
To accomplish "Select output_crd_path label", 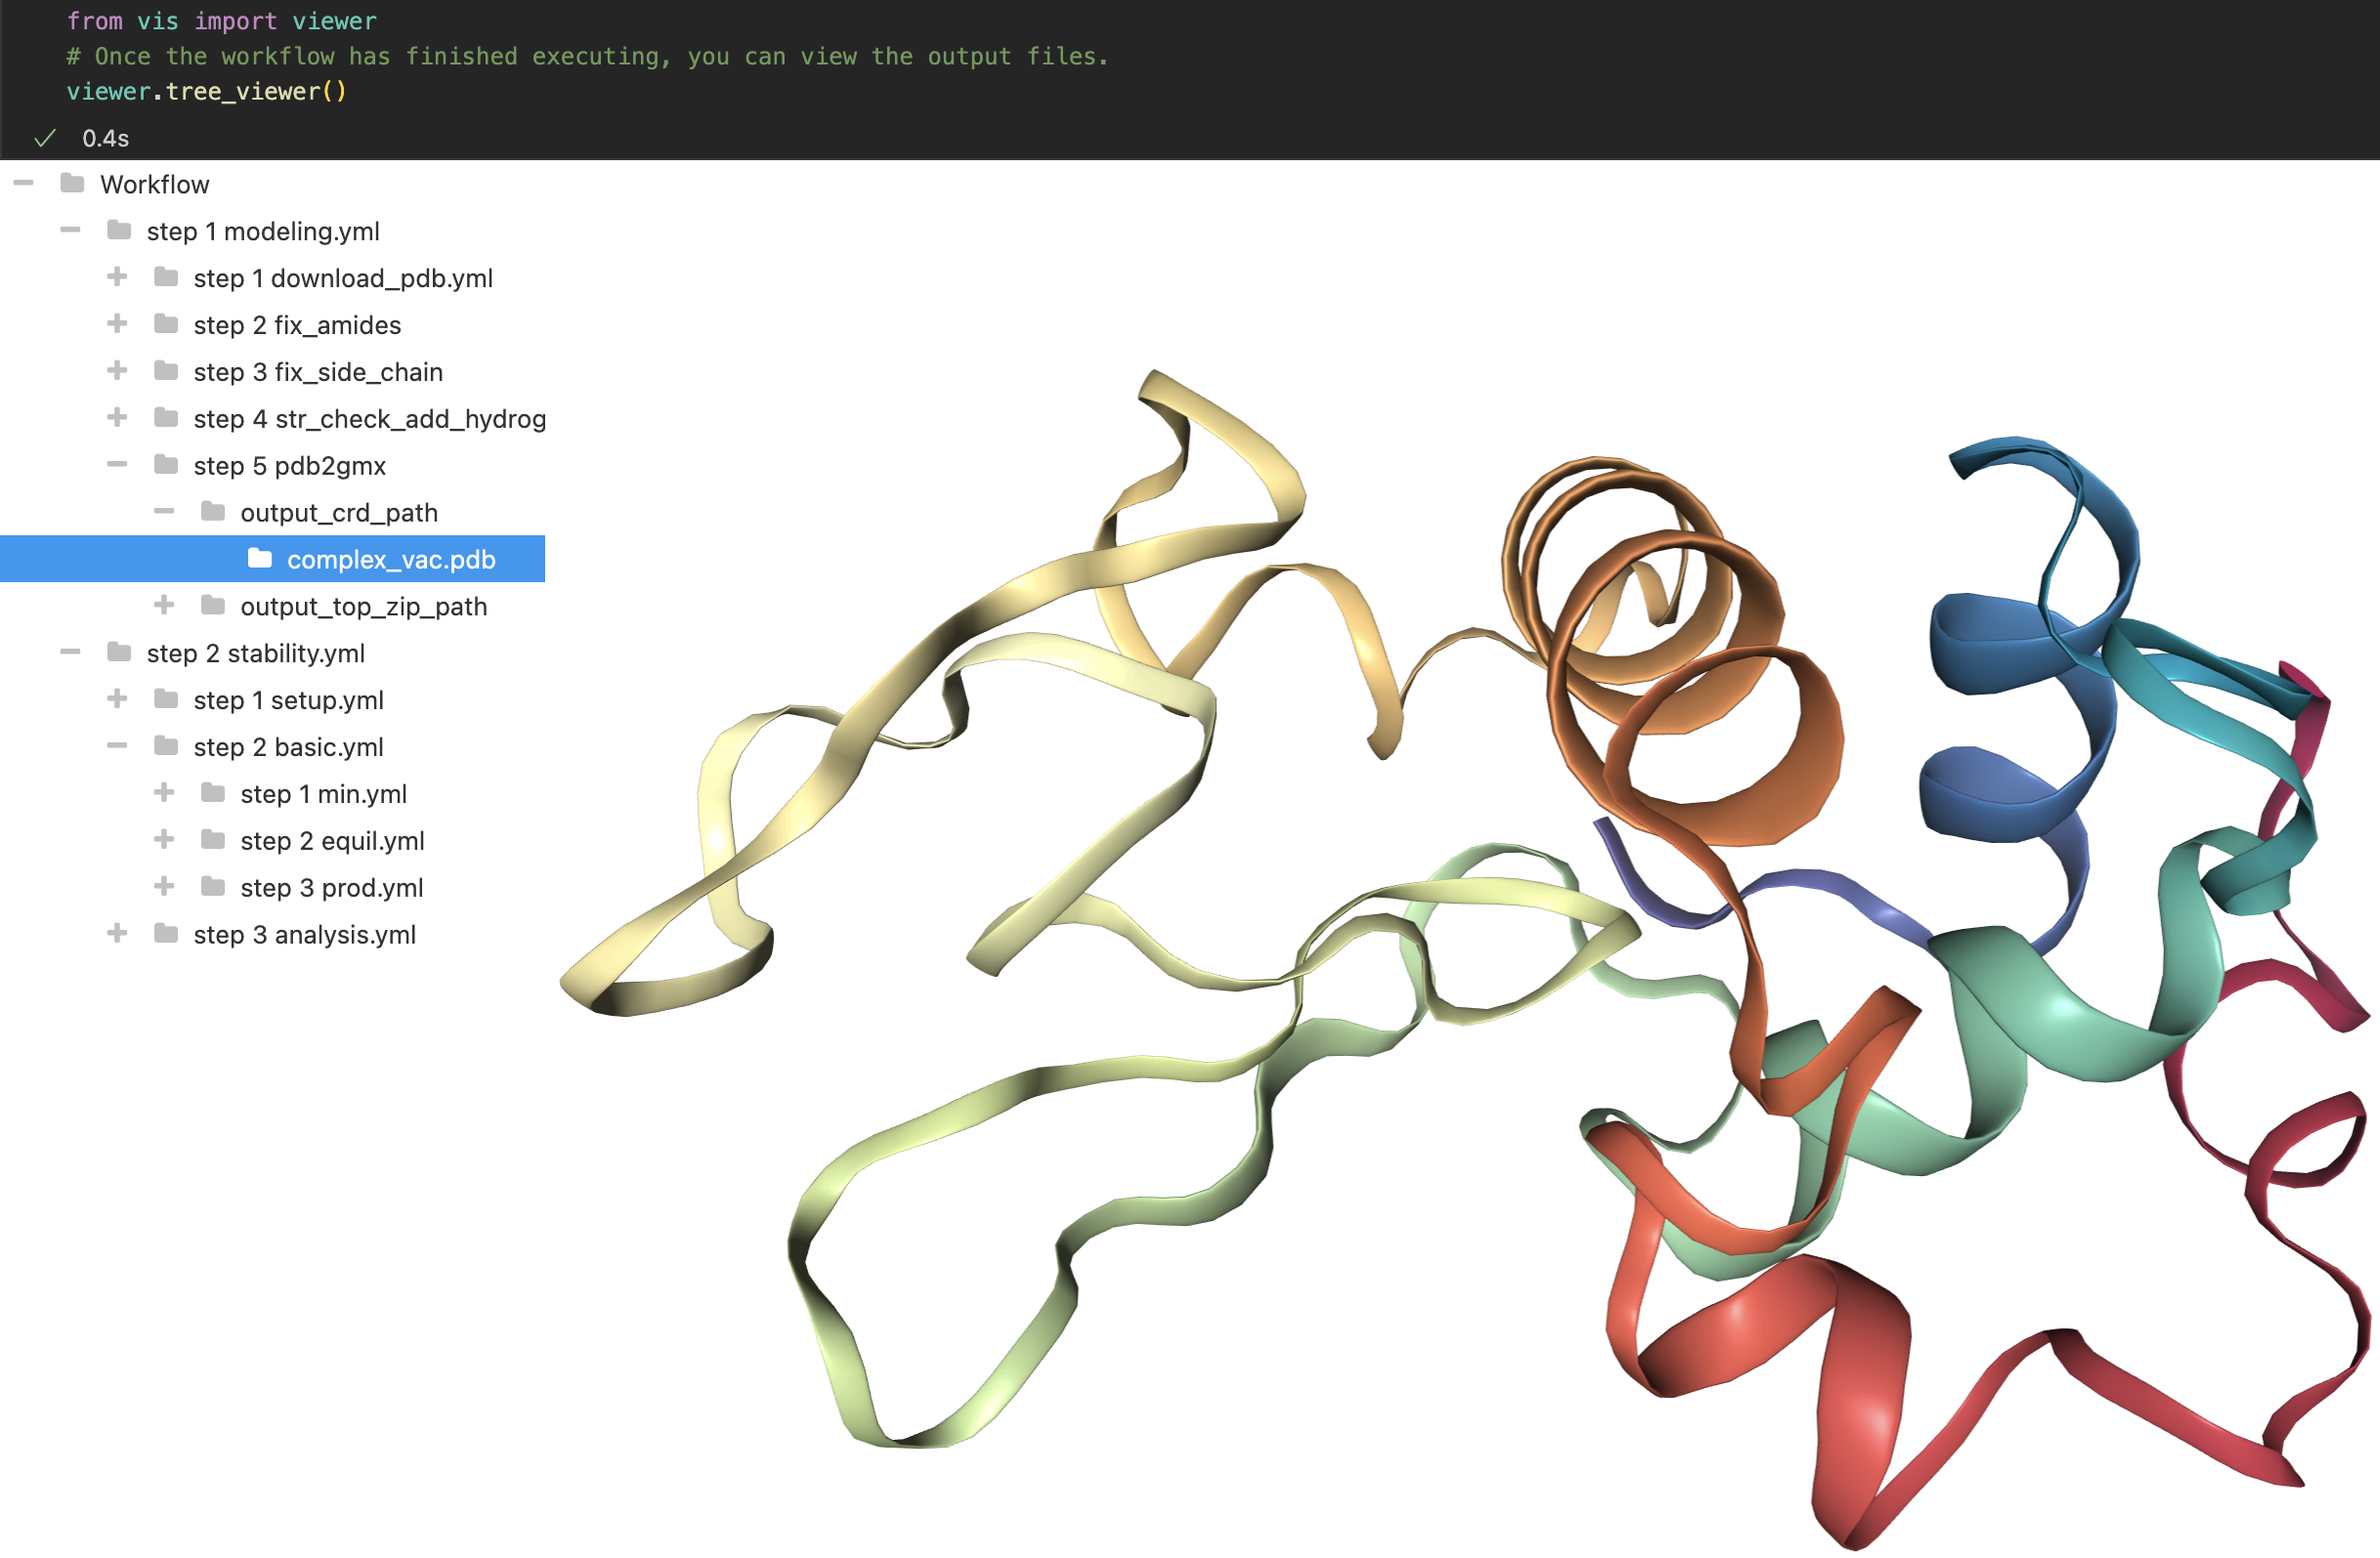I will 339,513.
